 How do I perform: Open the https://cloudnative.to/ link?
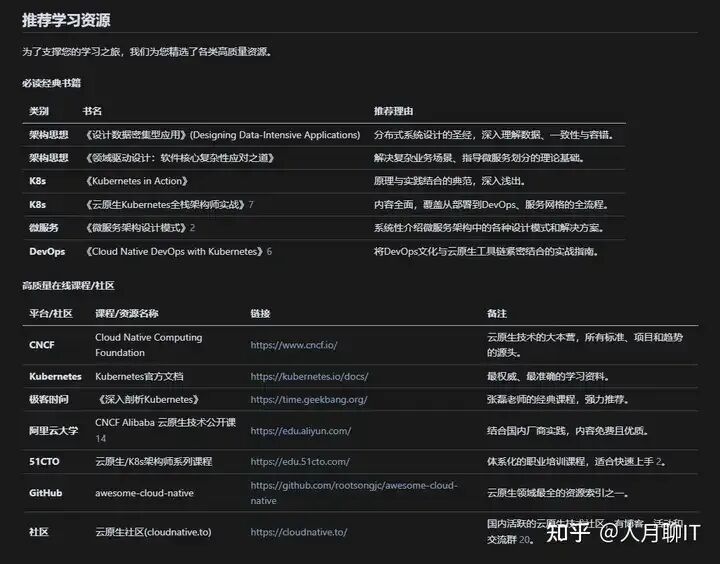tap(298, 532)
